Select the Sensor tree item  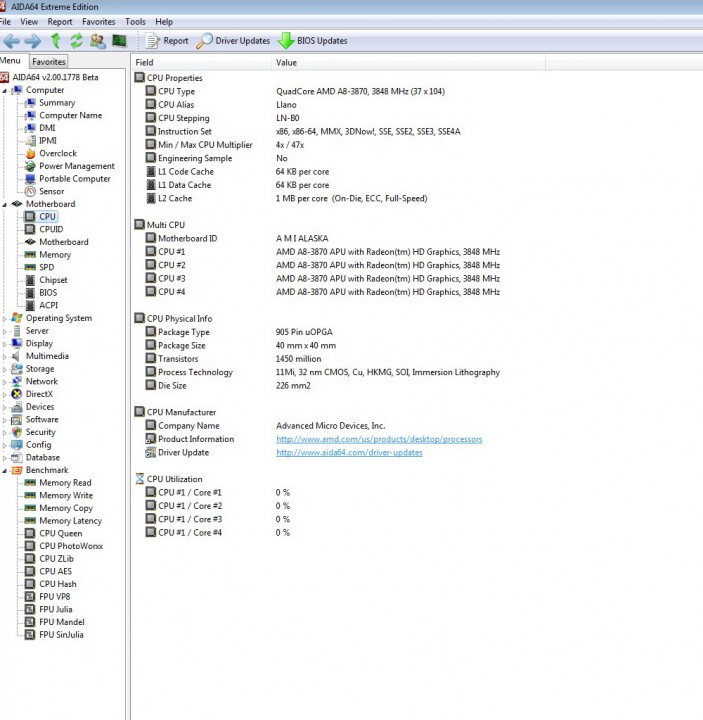pos(51,191)
